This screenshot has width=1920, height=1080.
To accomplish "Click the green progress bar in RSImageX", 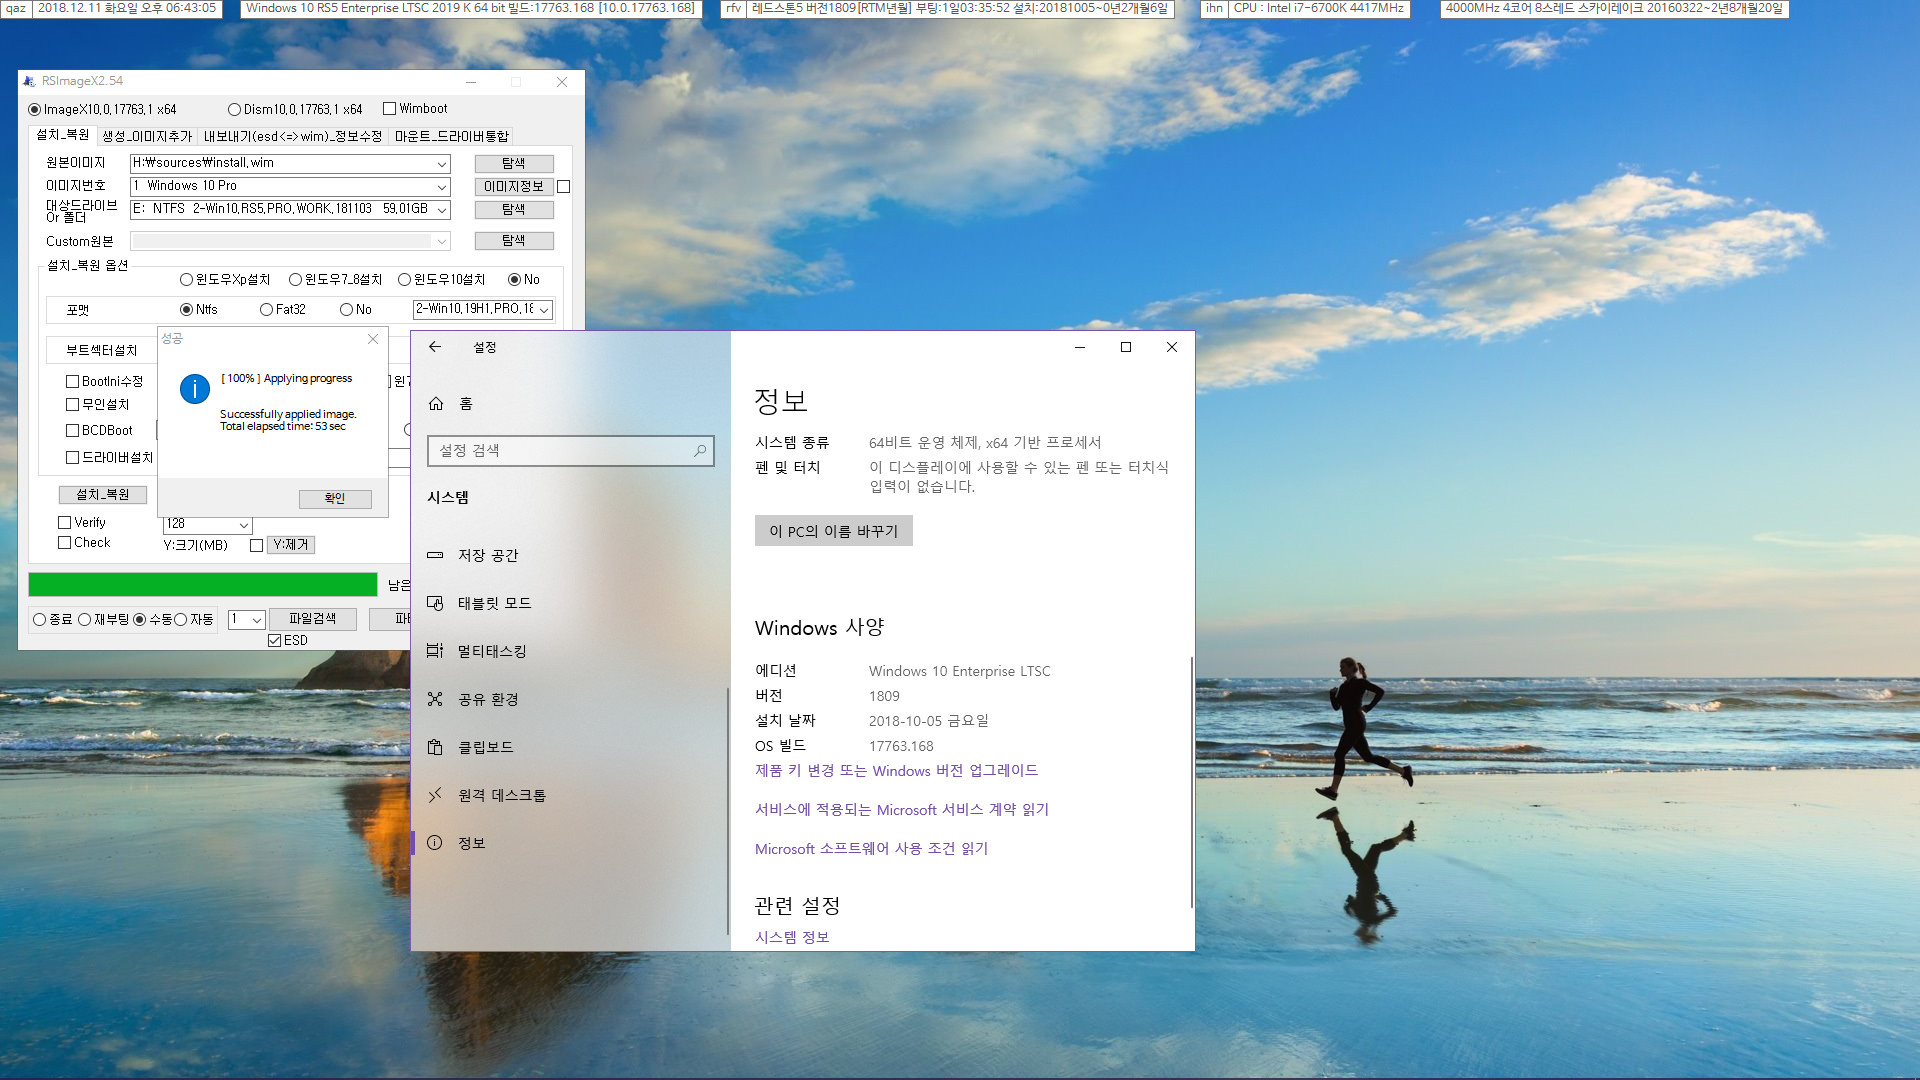I will click(203, 585).
